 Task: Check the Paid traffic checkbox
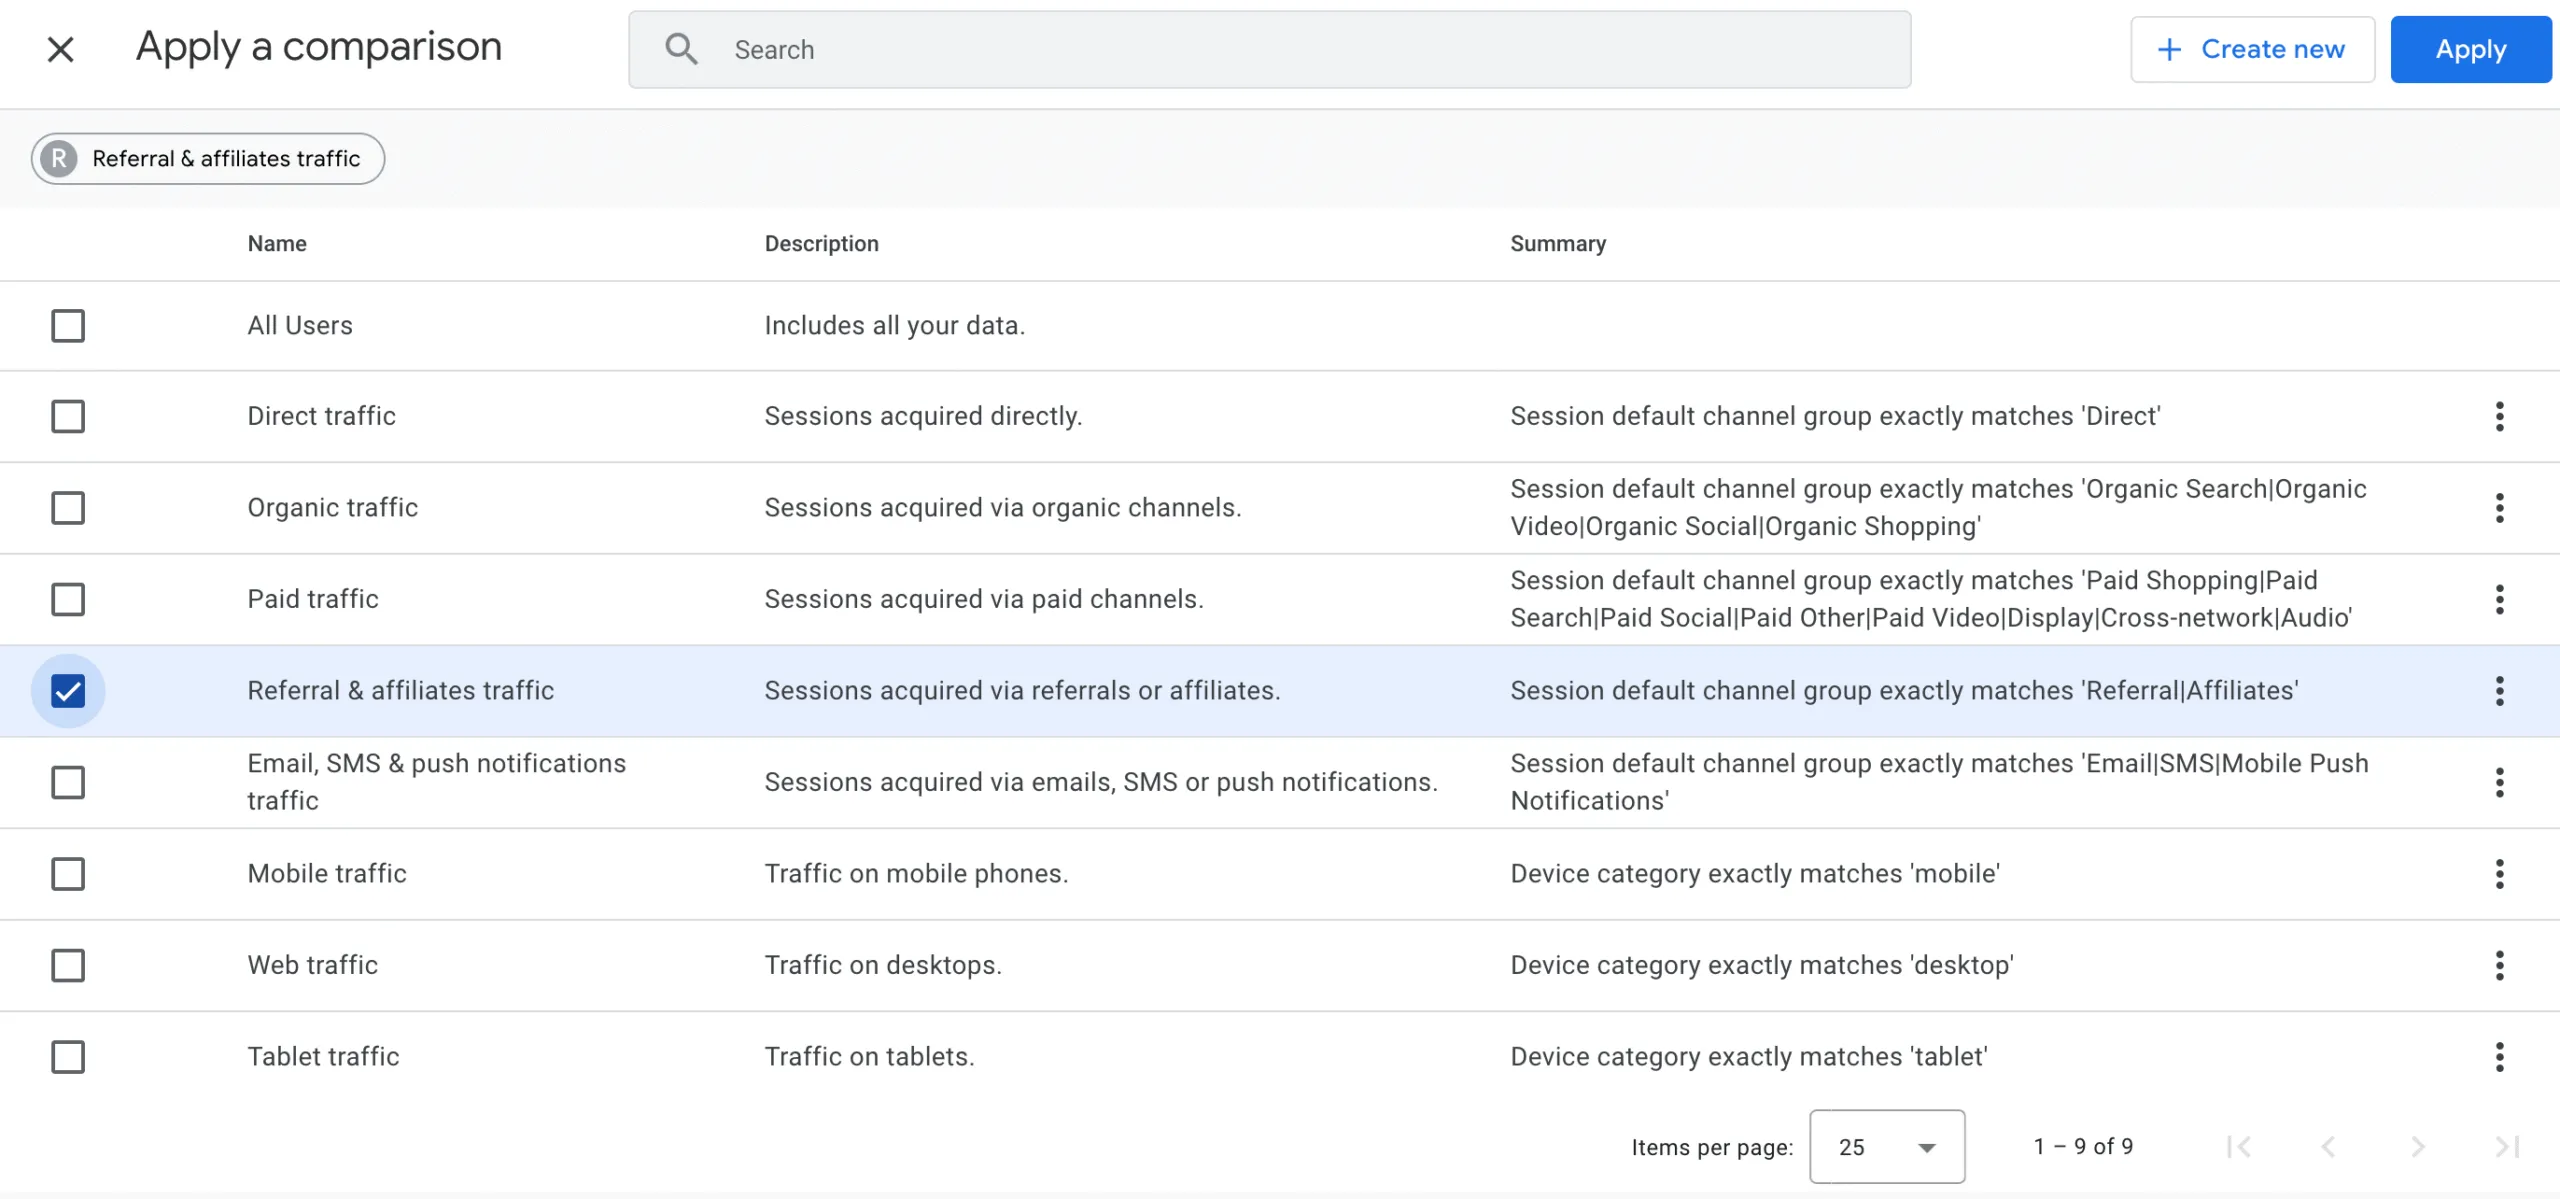coord(68,599)
